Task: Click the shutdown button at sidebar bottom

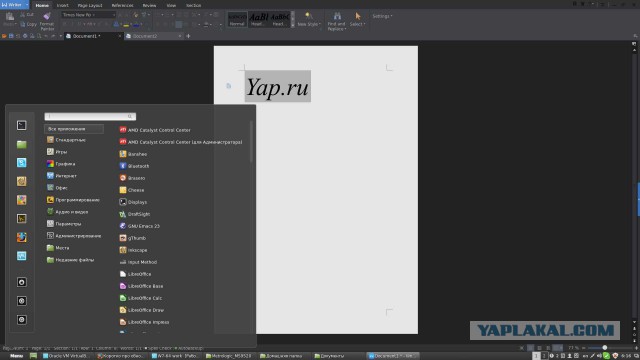Action: (22, 320)
